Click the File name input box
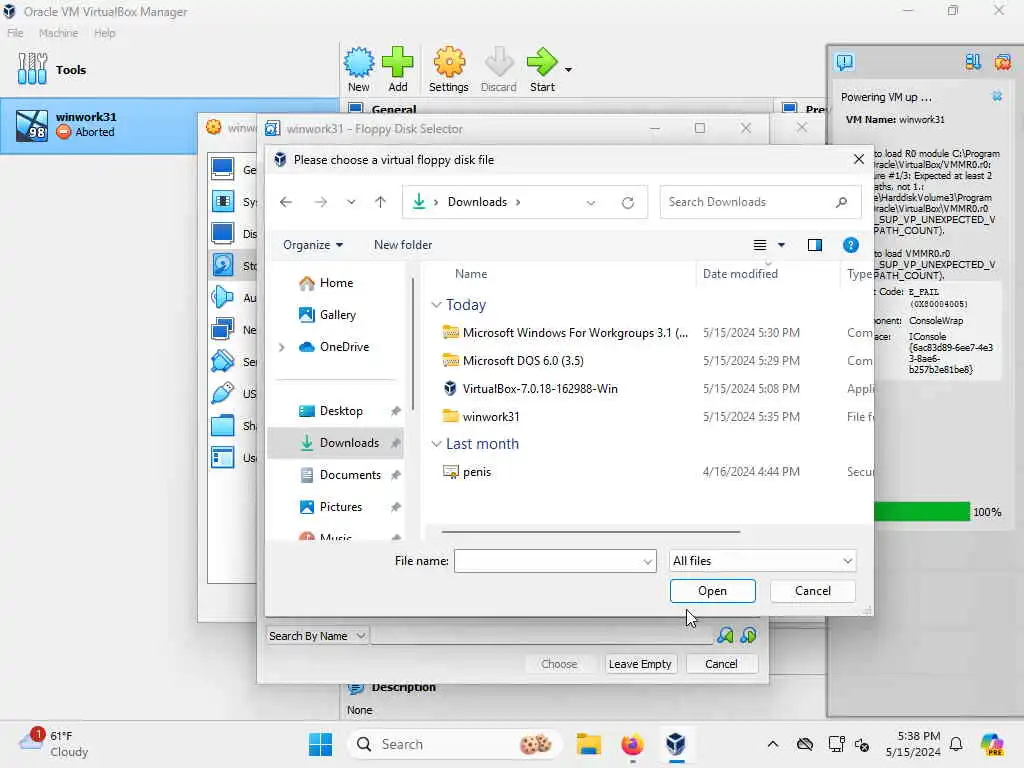 555,561
